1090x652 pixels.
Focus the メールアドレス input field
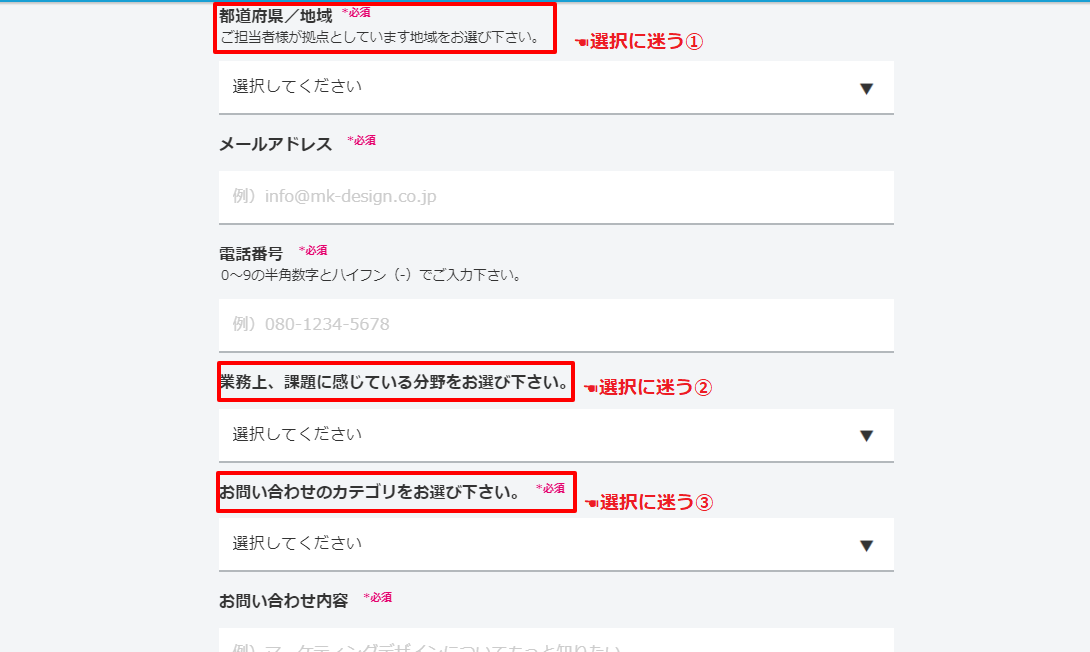556,197
